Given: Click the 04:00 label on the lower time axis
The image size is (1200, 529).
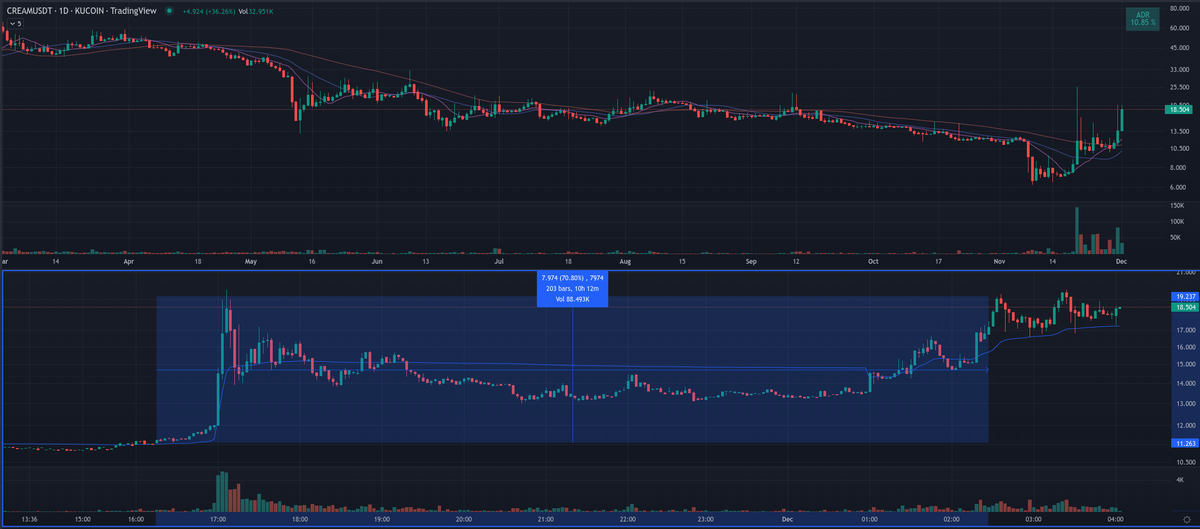Looking at the screenshot, I should pyautogui.click(x=1116, y=520).
